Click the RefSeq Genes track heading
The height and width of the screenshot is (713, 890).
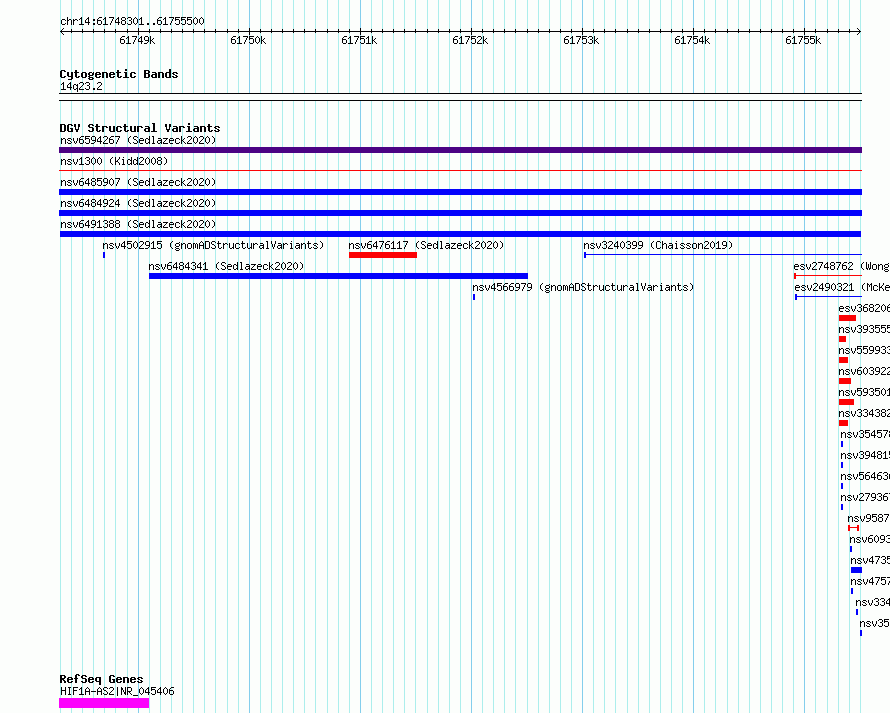click(101, 679)
